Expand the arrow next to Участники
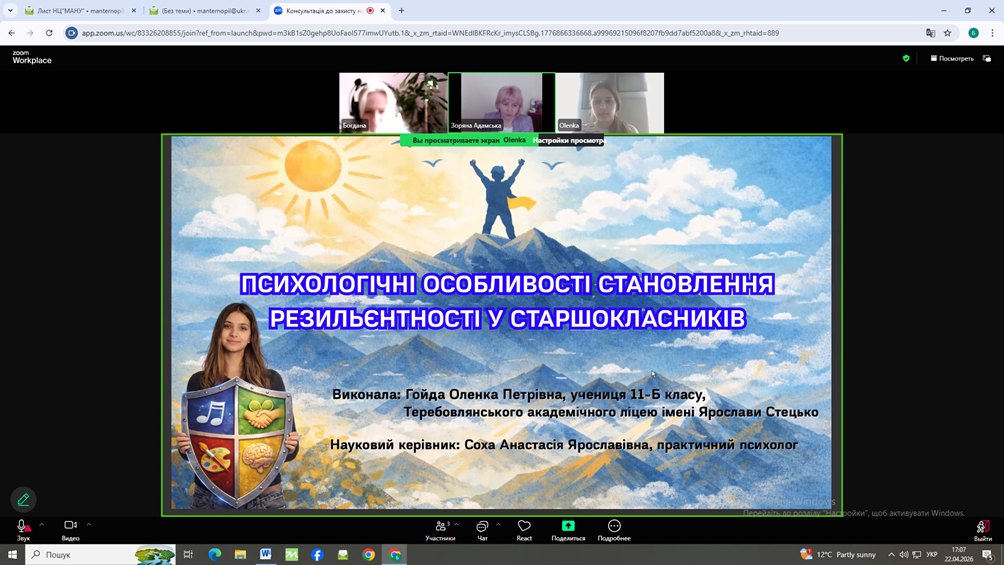Screen dimensions: 1004x565 (457, 525)
